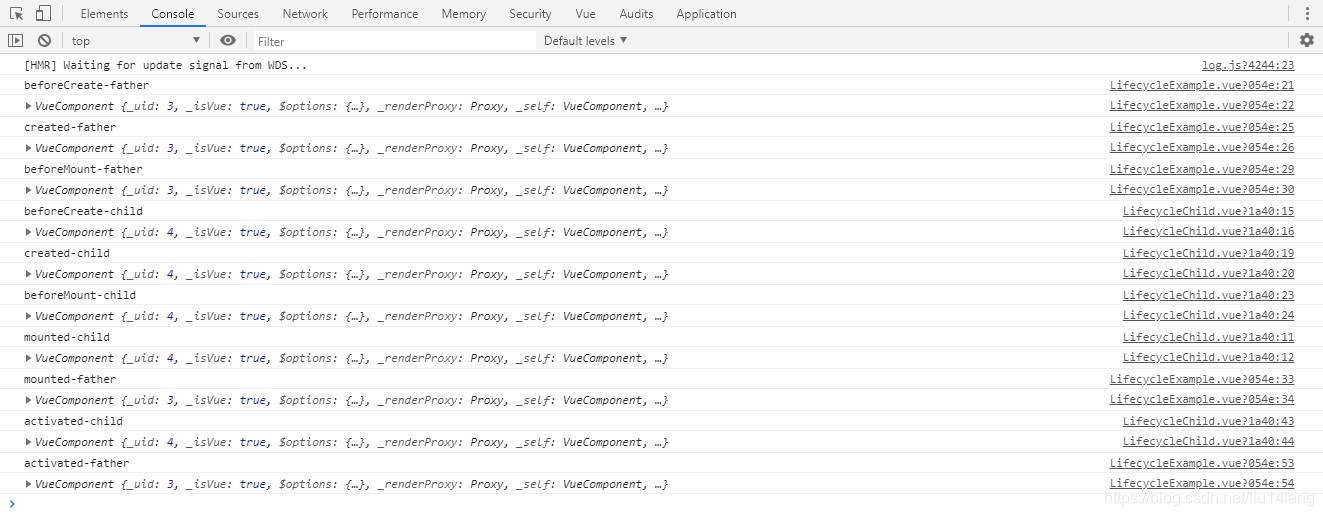Open source link LifecycleChild.vue?1a40:11
1323x516 pixels.
coord(1208,337)
